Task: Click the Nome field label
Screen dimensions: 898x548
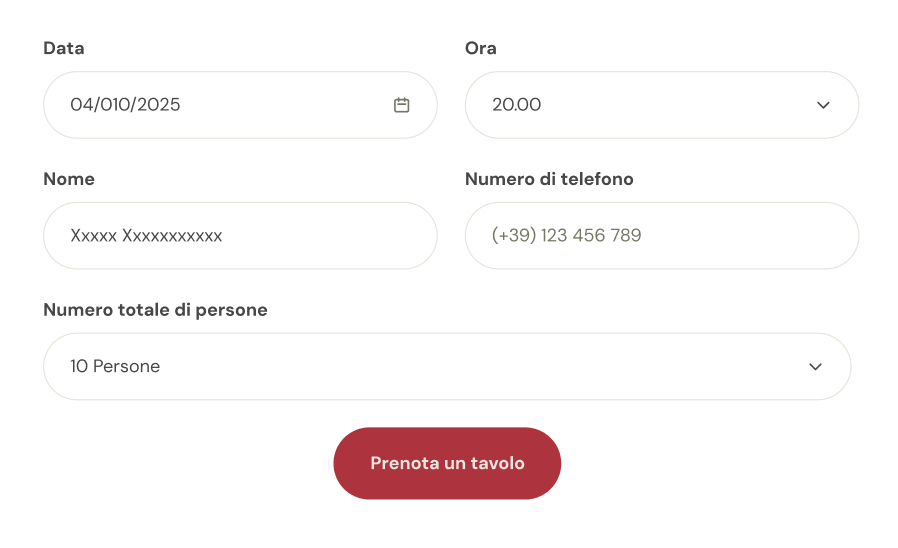Action: click(x=69, y=179)
